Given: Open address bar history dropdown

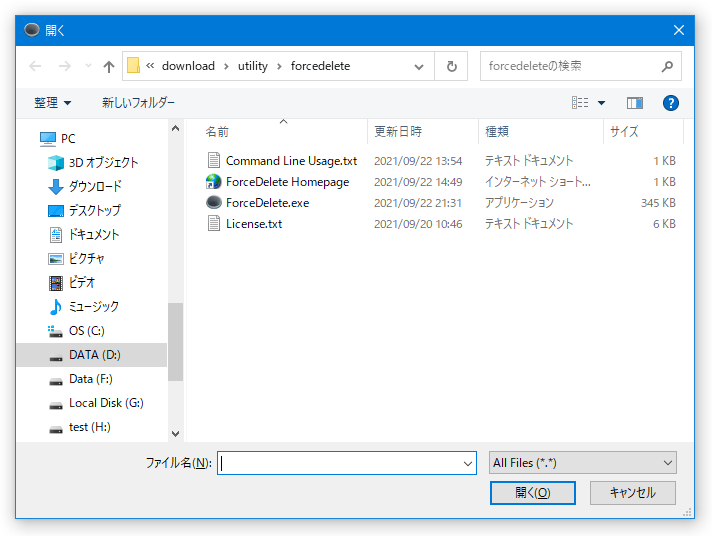Looking at the screenshot, I should (419, 67).
